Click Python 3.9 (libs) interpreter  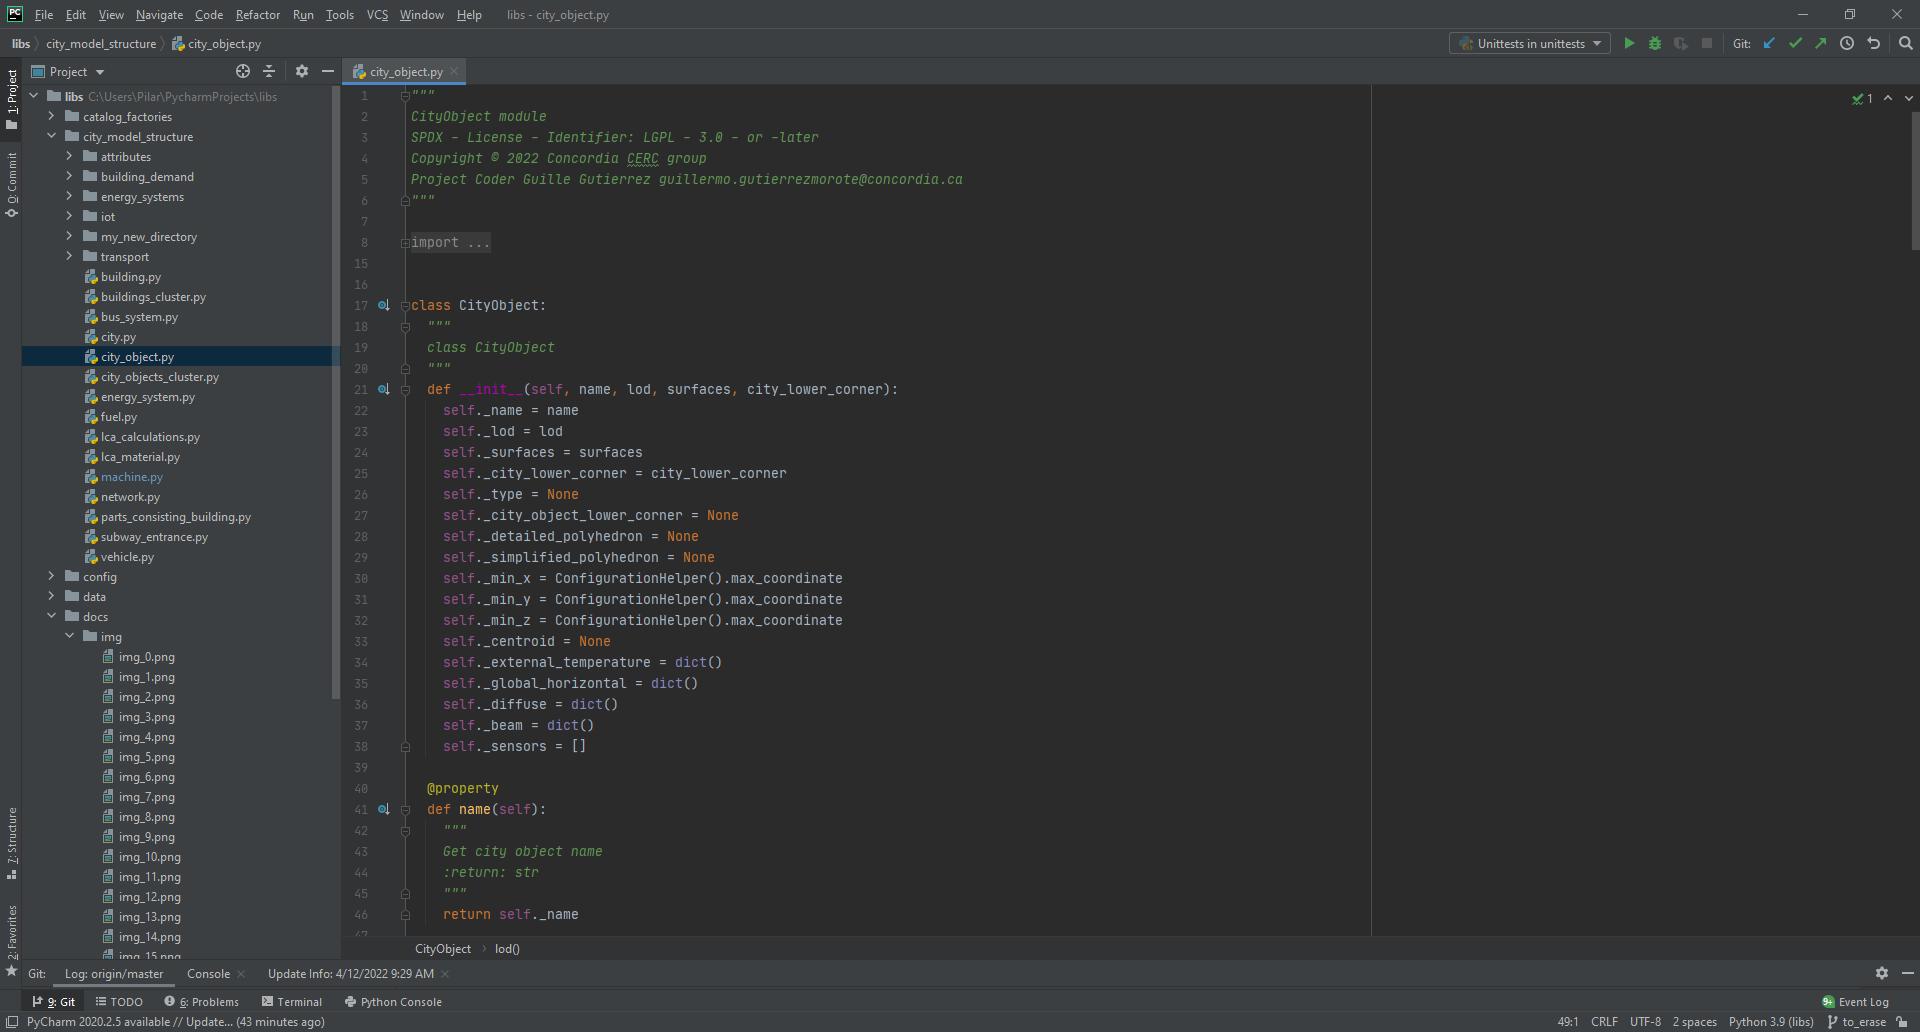point(1771,1022)
